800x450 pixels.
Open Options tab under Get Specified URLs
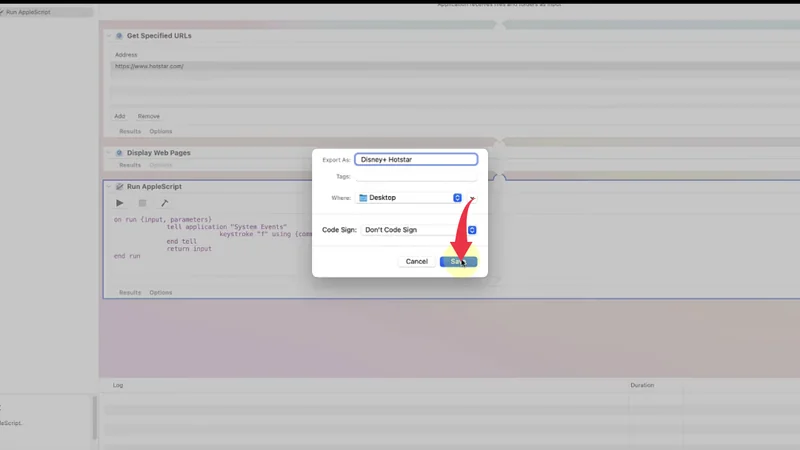(x=161, y=131)
